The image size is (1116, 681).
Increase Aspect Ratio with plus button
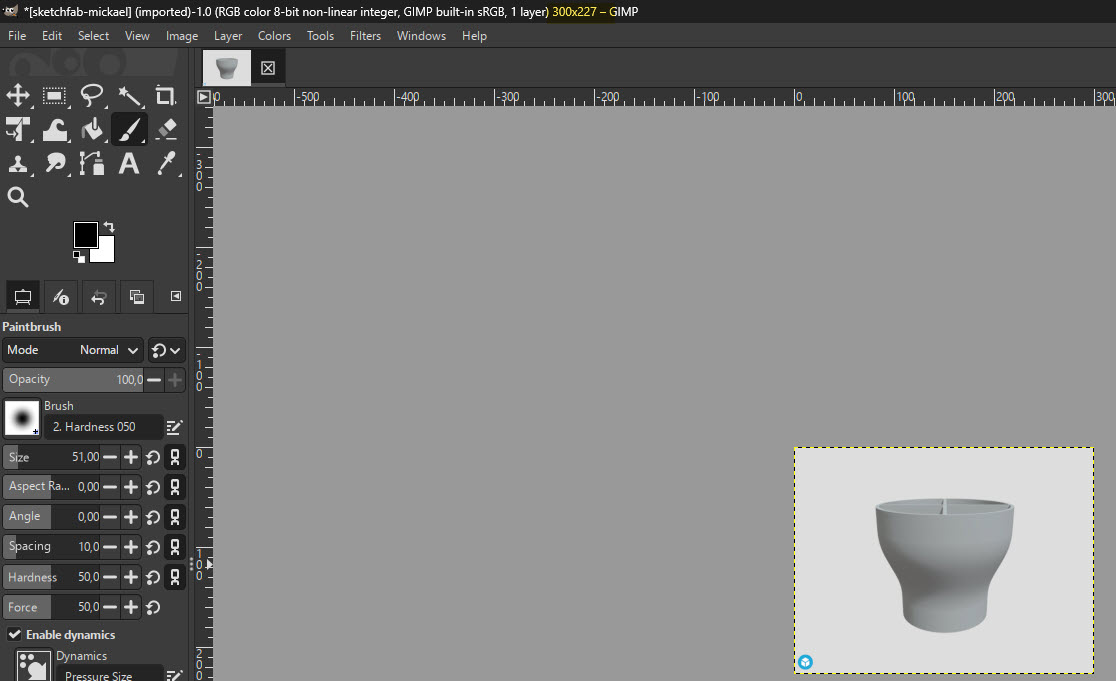131,487
